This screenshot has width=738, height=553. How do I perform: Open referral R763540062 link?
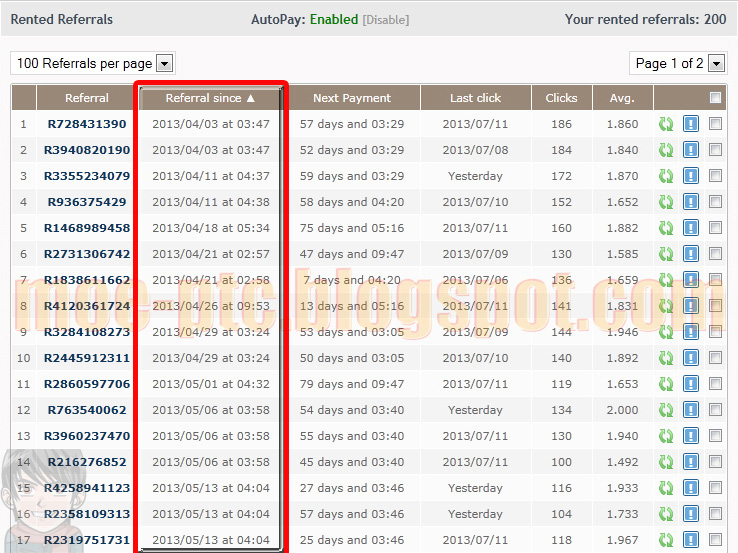pyautogui.click(x=87, y=410)
